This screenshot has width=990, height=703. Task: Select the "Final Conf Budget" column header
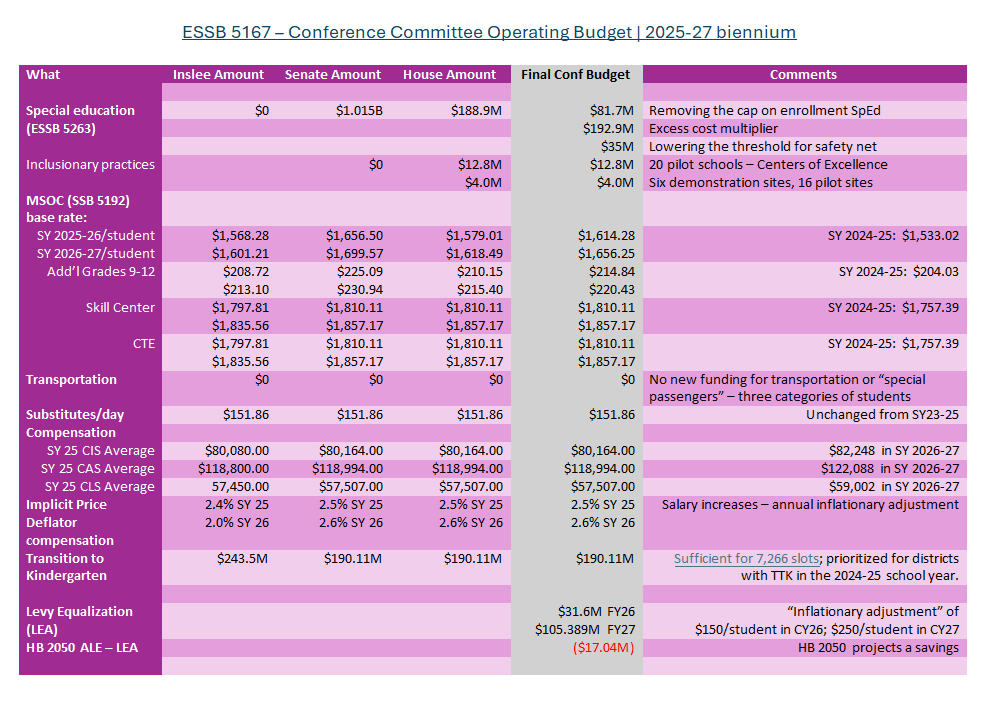coord(576,75)
